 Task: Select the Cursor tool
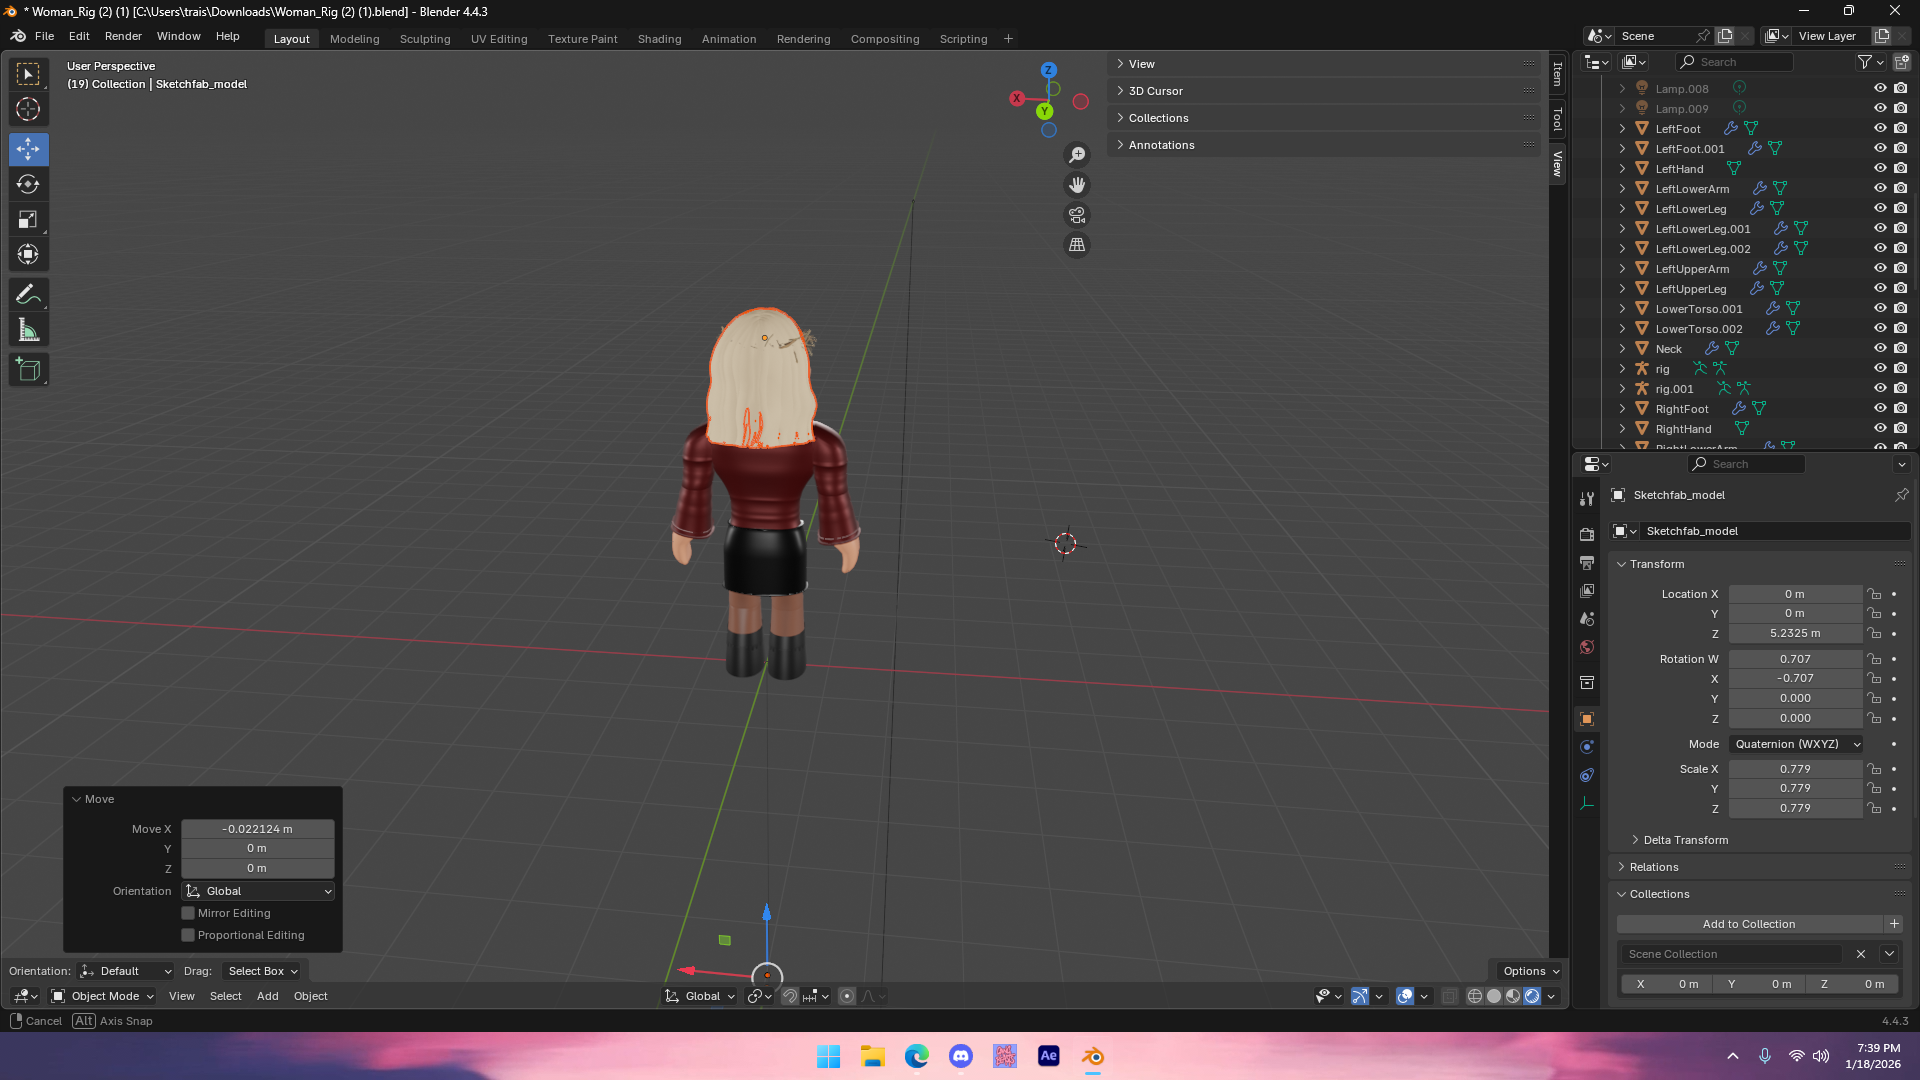28,109
